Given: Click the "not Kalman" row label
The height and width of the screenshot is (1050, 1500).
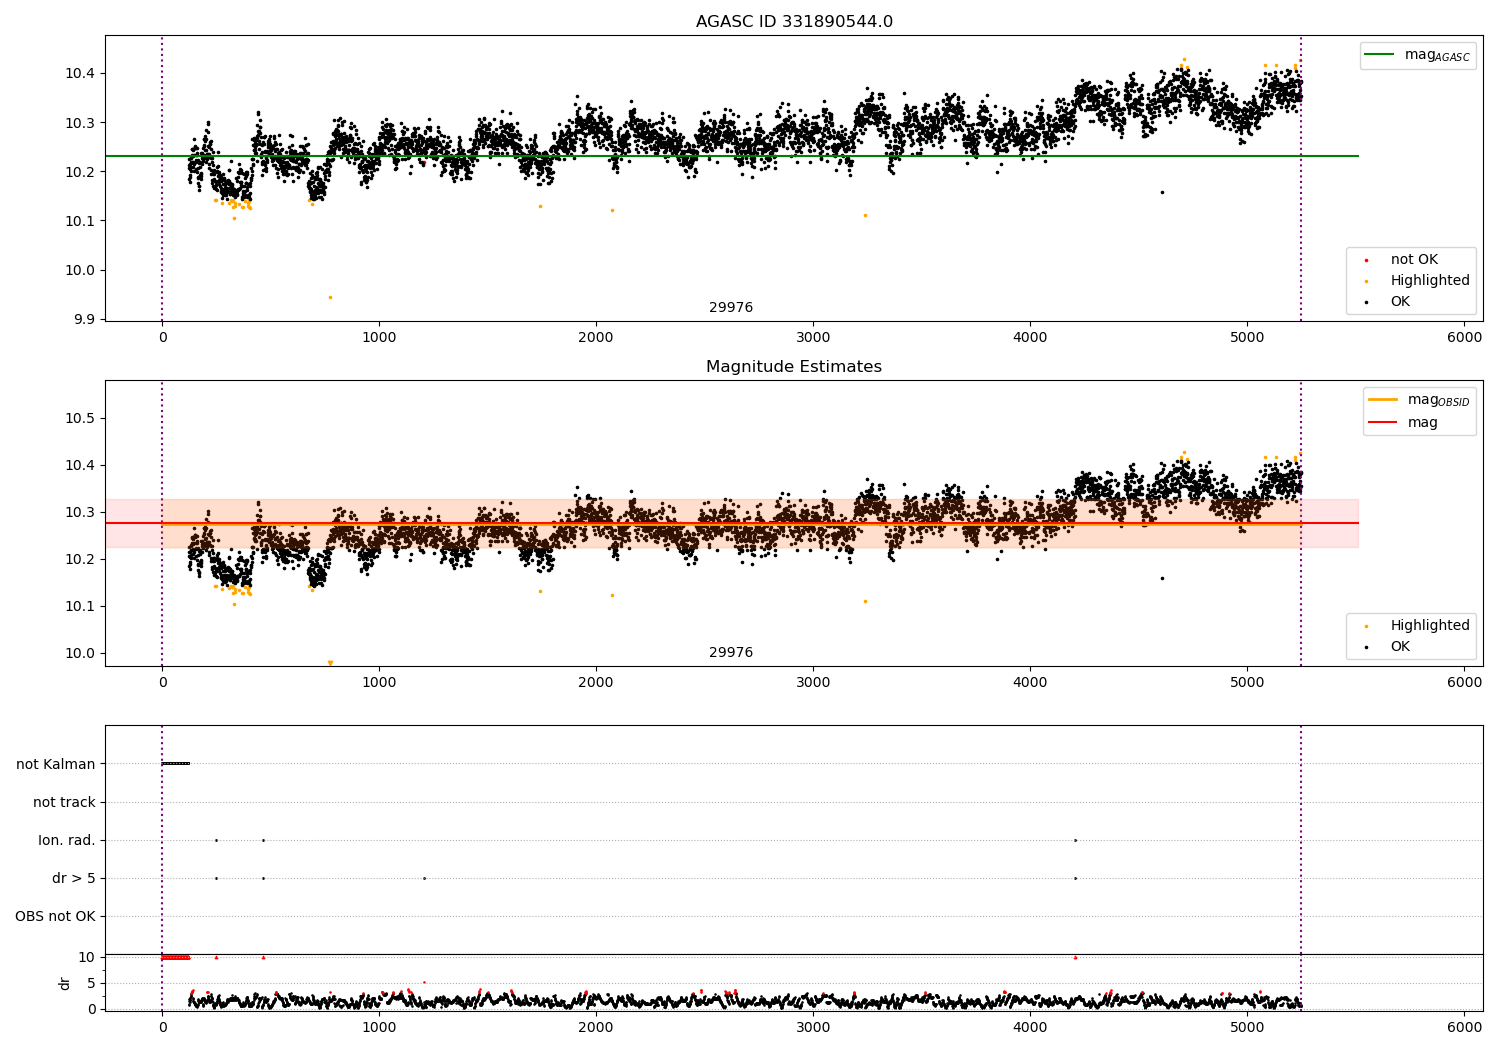Looking at the screenshot, I should [x=56, y=764].
